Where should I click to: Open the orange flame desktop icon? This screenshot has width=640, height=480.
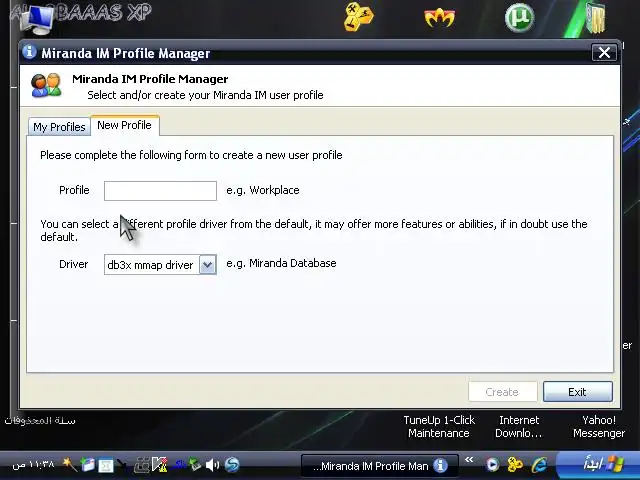point(440,18)
